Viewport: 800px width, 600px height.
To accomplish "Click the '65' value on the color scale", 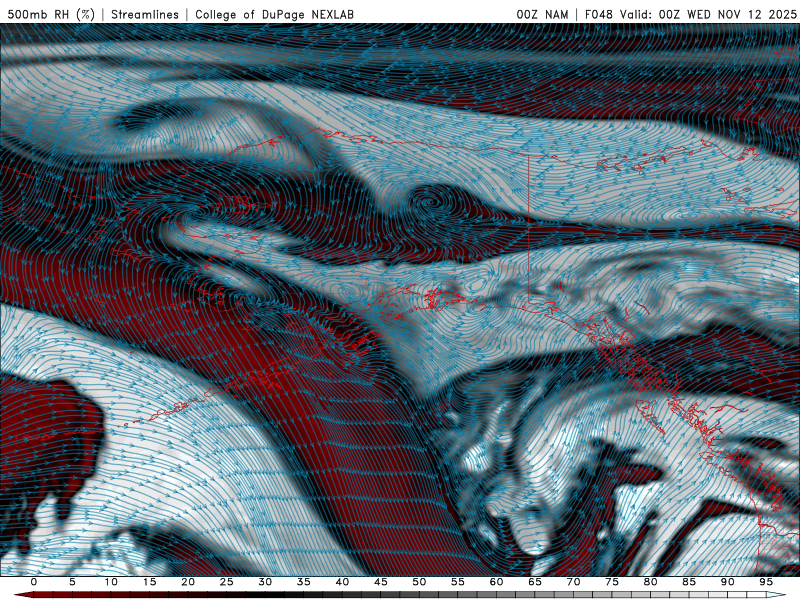I will [535, 582].
